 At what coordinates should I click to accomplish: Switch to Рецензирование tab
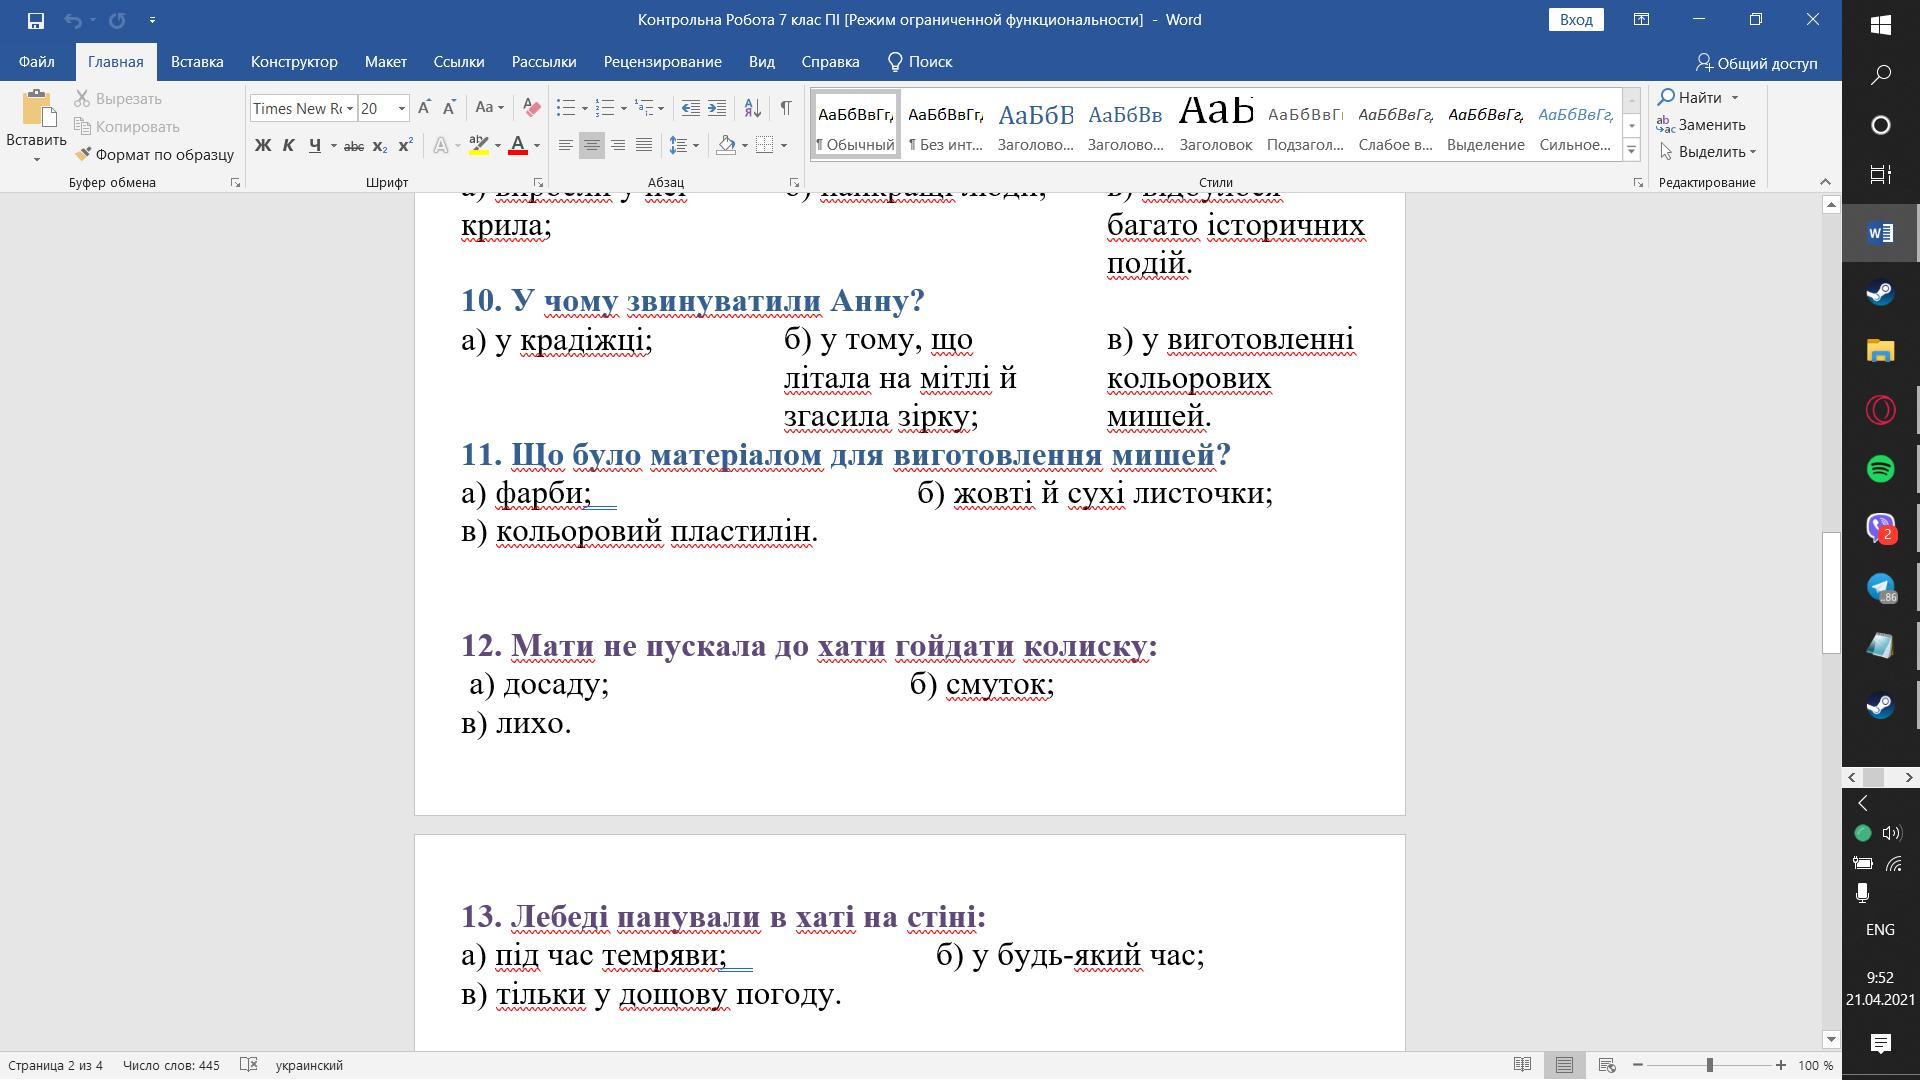tap(662, 62)
